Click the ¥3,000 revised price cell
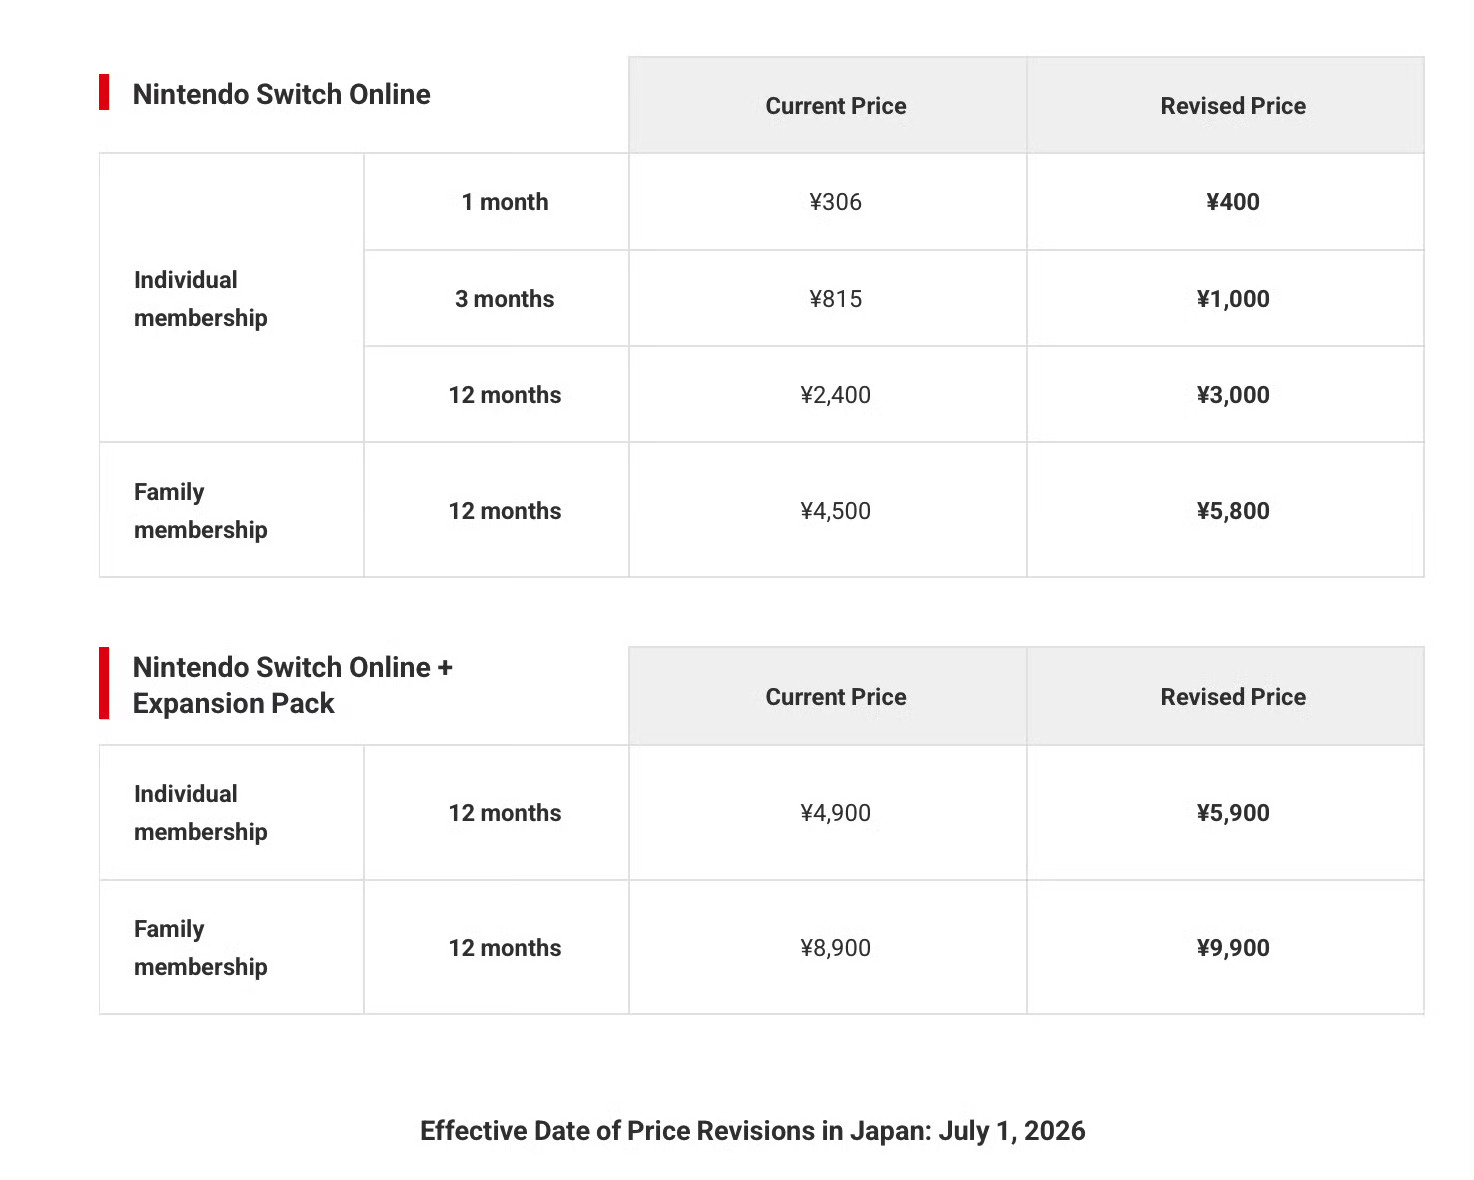This screenshot has height=1180, width=1474. click(1233, 395)
